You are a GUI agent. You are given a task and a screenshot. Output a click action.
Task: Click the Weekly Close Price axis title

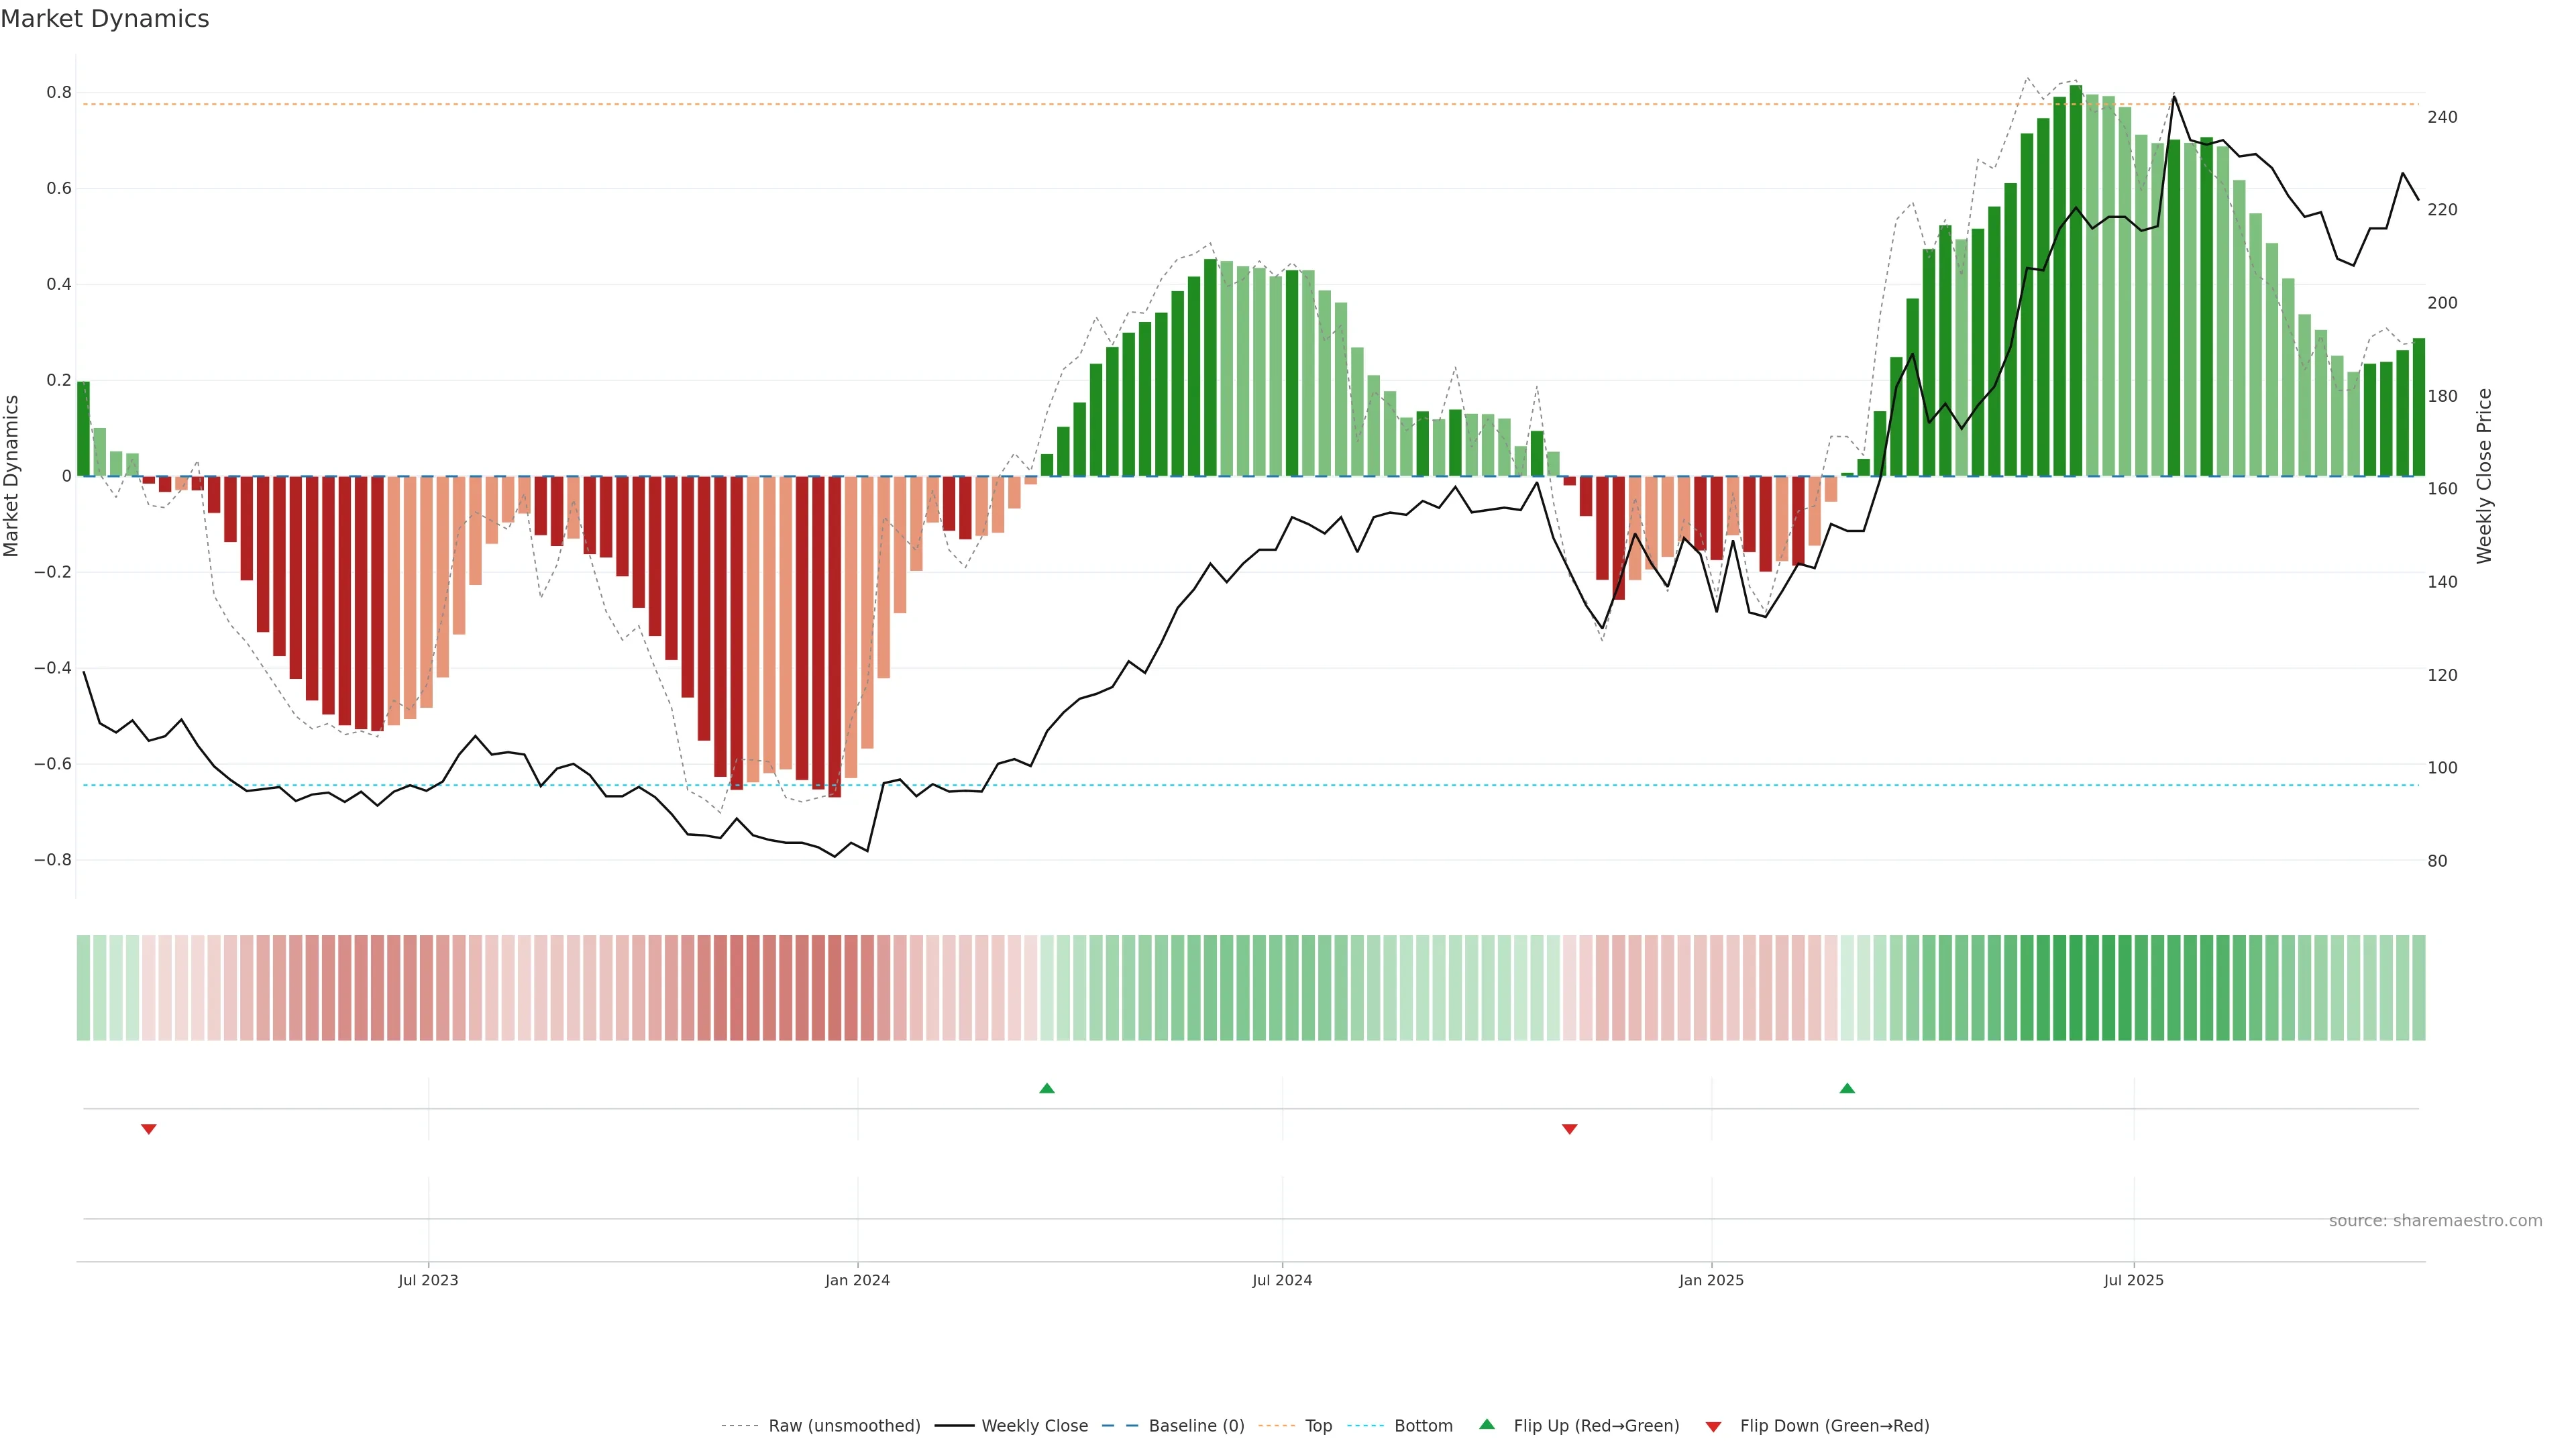[x=2484, y=476]
